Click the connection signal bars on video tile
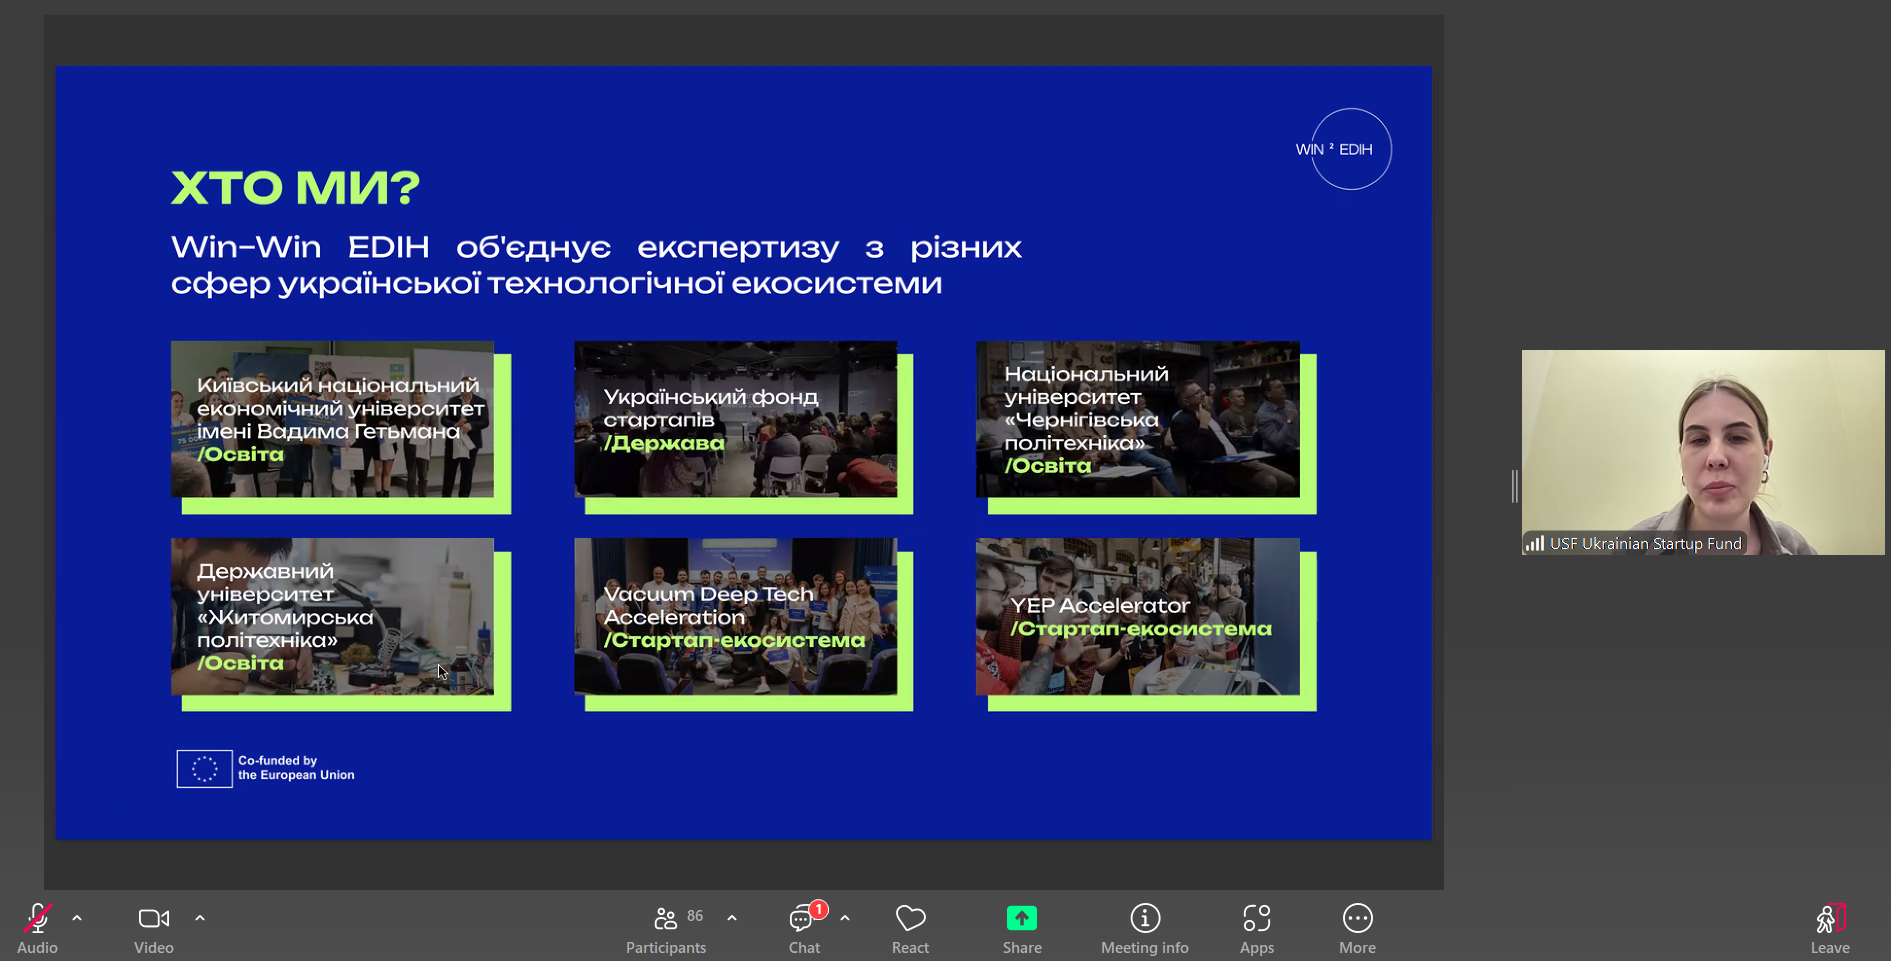This screenshot has width=1891, height=961. pos(1535,544)
